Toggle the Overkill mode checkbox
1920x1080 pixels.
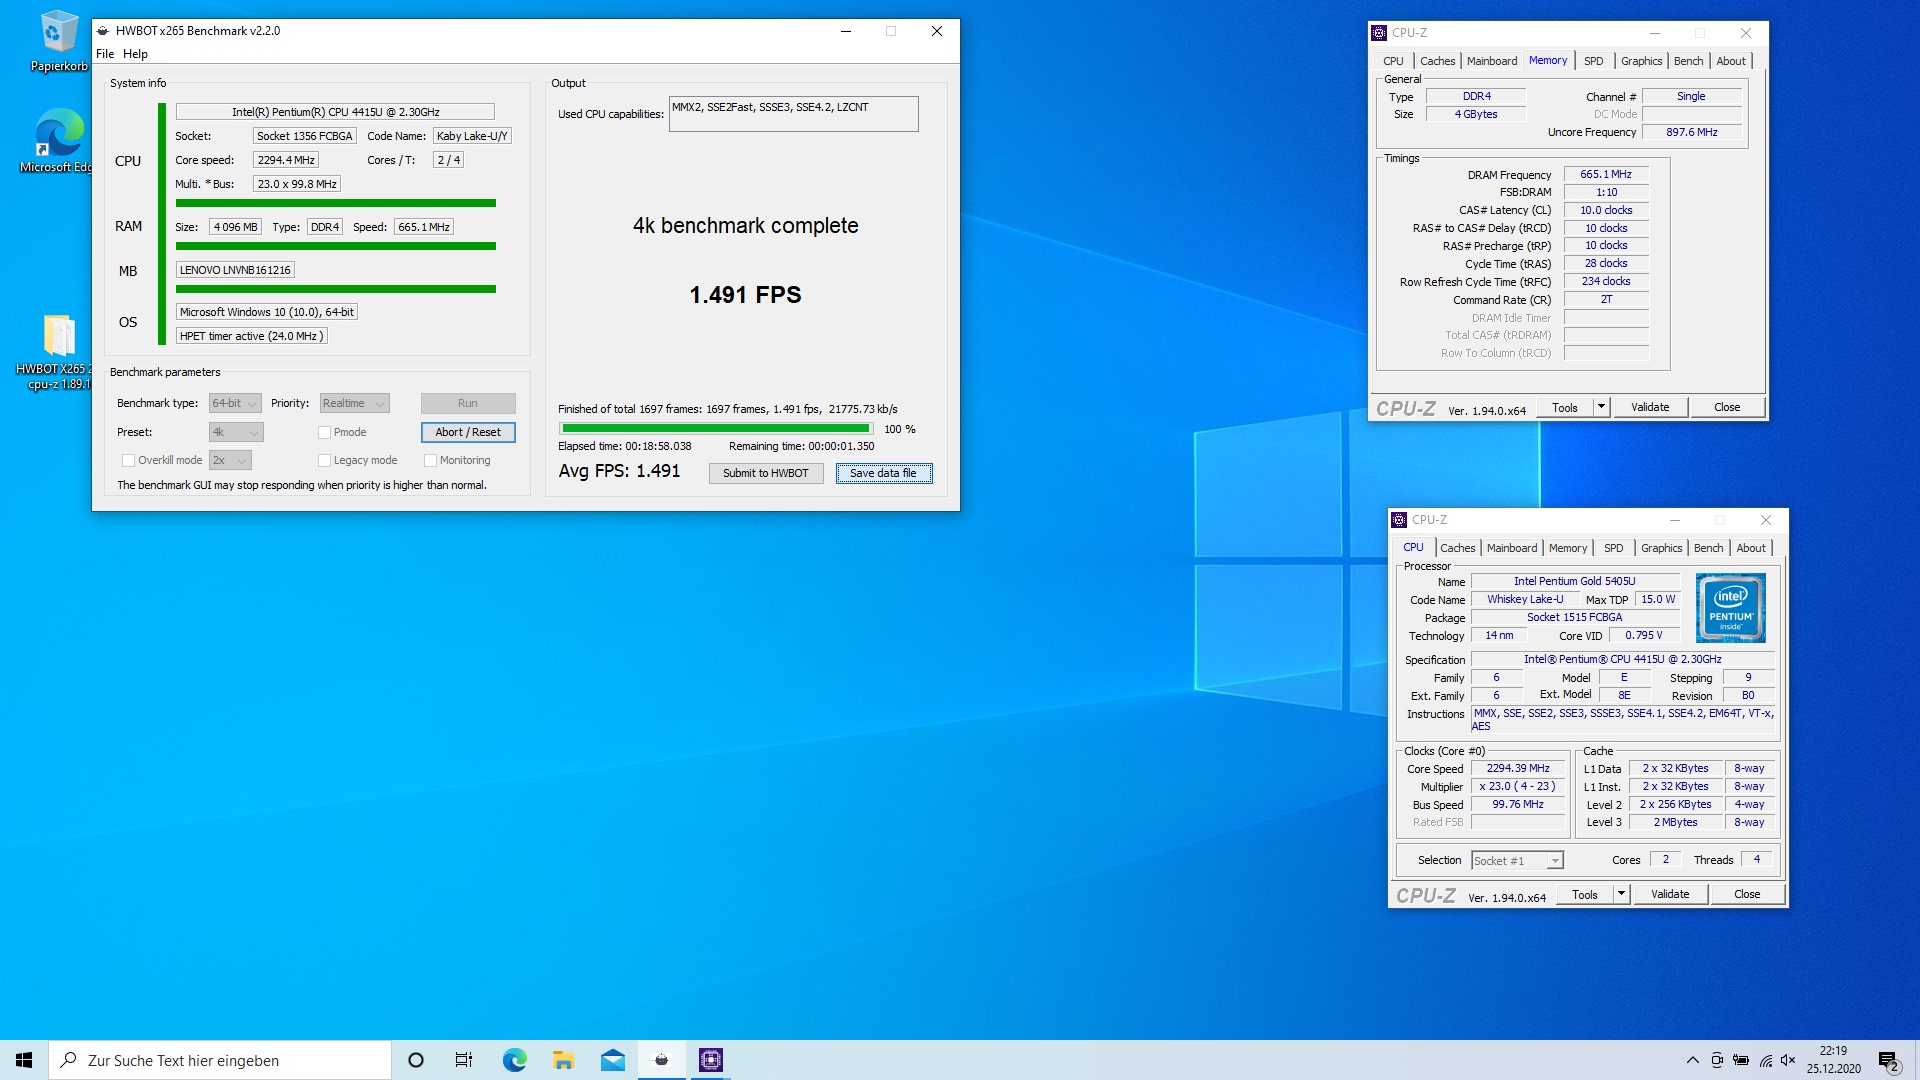pyautogui.click(x=128, y=460)
